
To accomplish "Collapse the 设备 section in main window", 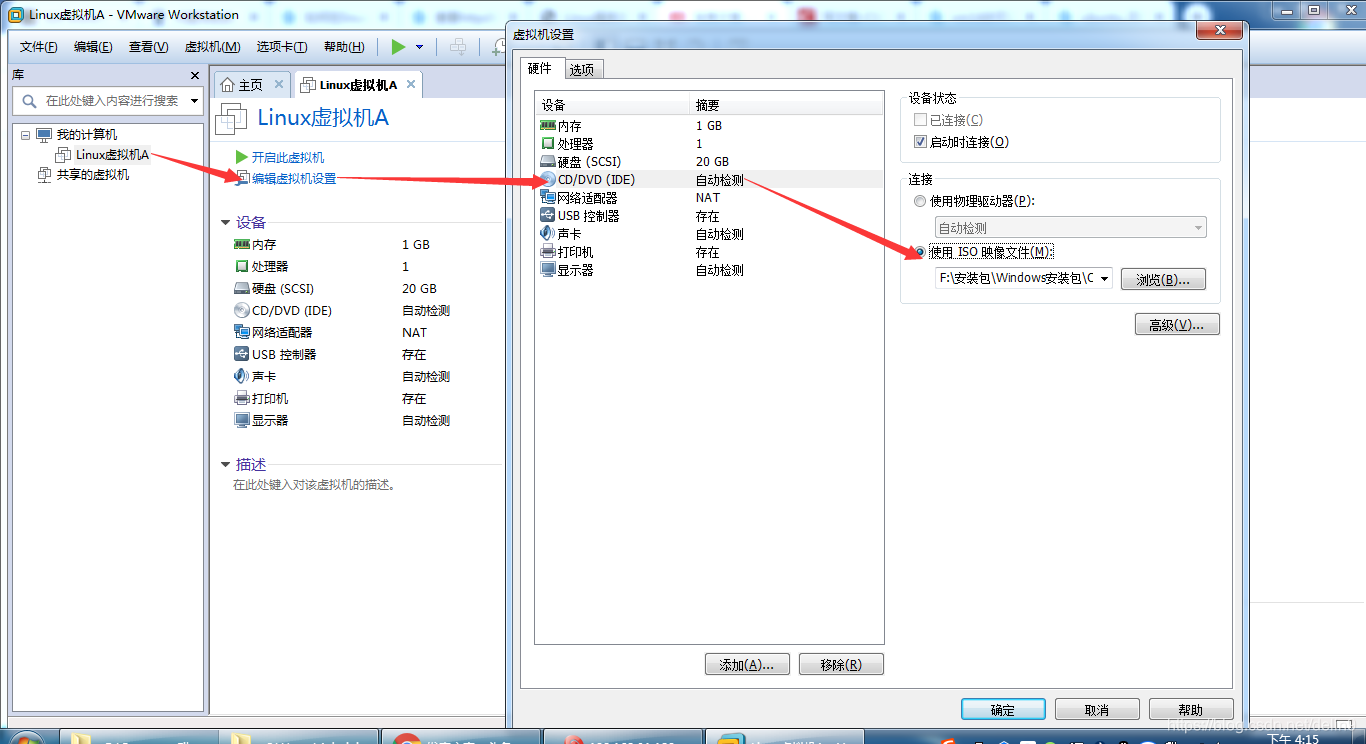I will coord(225,223).
